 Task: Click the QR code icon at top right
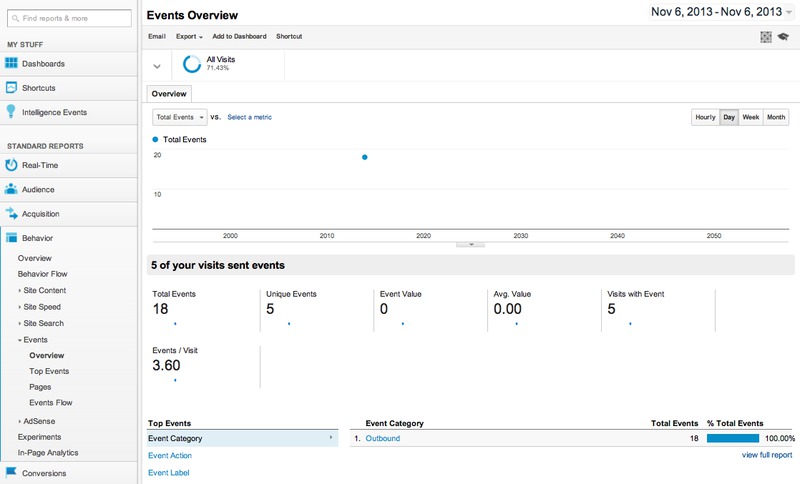coord(766,37)
